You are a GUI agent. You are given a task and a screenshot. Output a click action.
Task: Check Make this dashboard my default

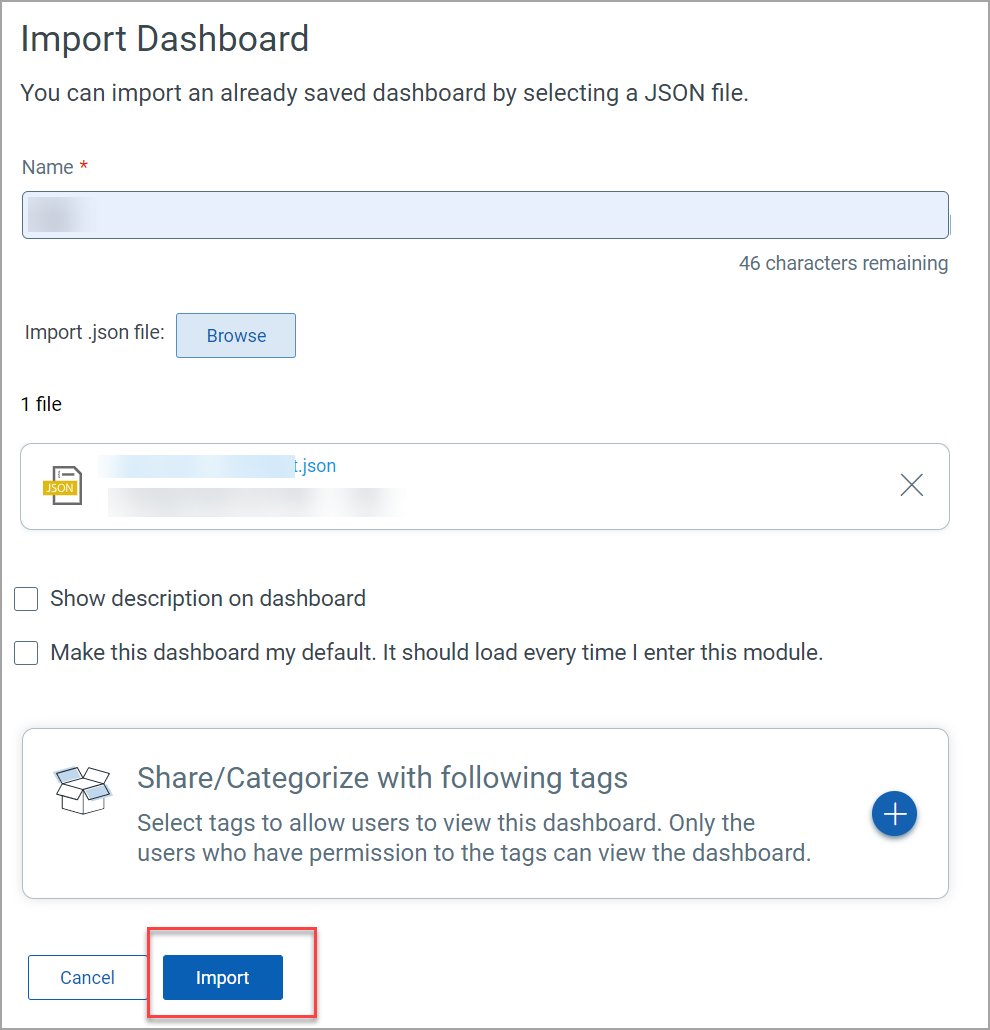coord(25,652)
